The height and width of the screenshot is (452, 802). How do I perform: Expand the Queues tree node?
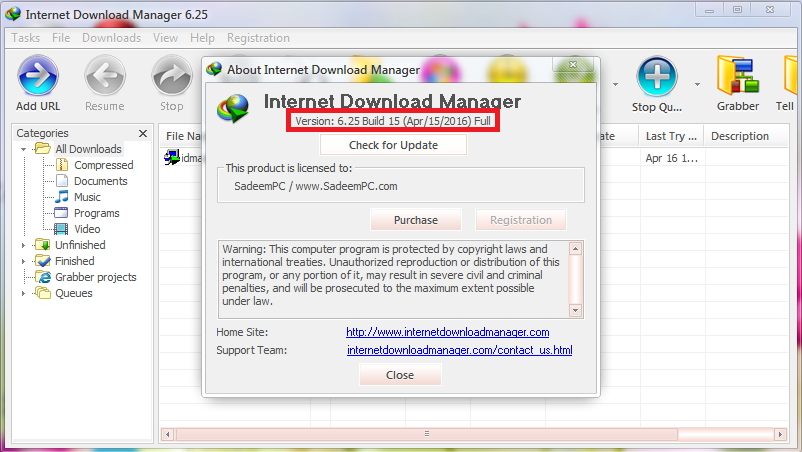tap(23, 293)
